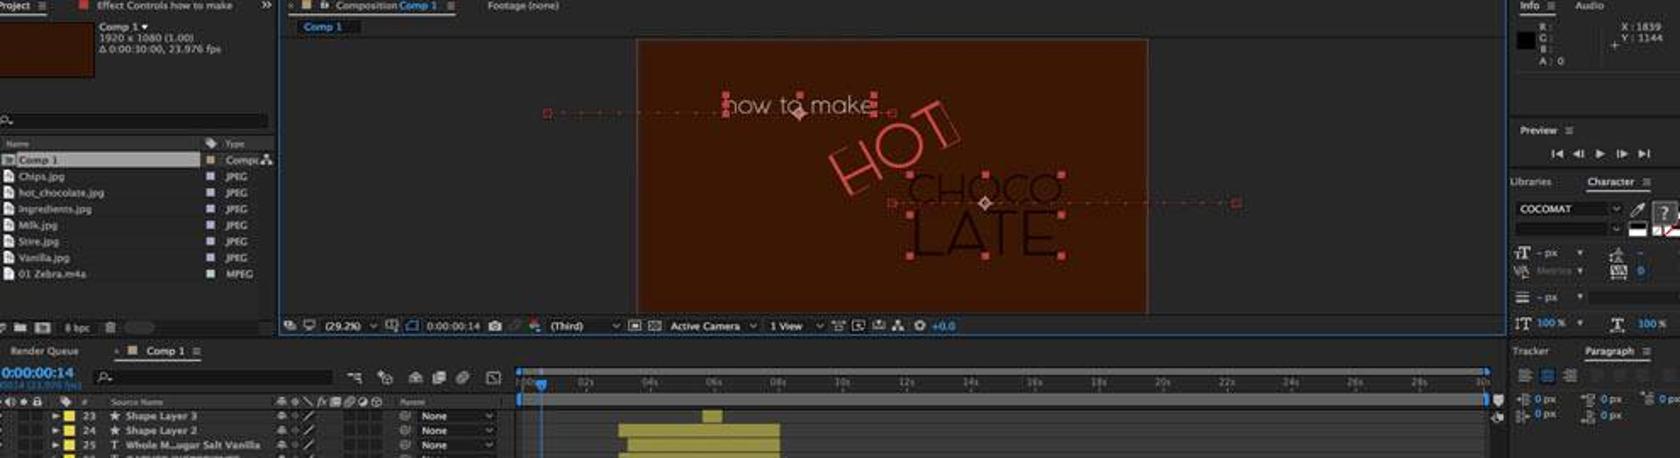Toggle region of interest icon
Screen dimensions: 1680x458
[635, 326]
